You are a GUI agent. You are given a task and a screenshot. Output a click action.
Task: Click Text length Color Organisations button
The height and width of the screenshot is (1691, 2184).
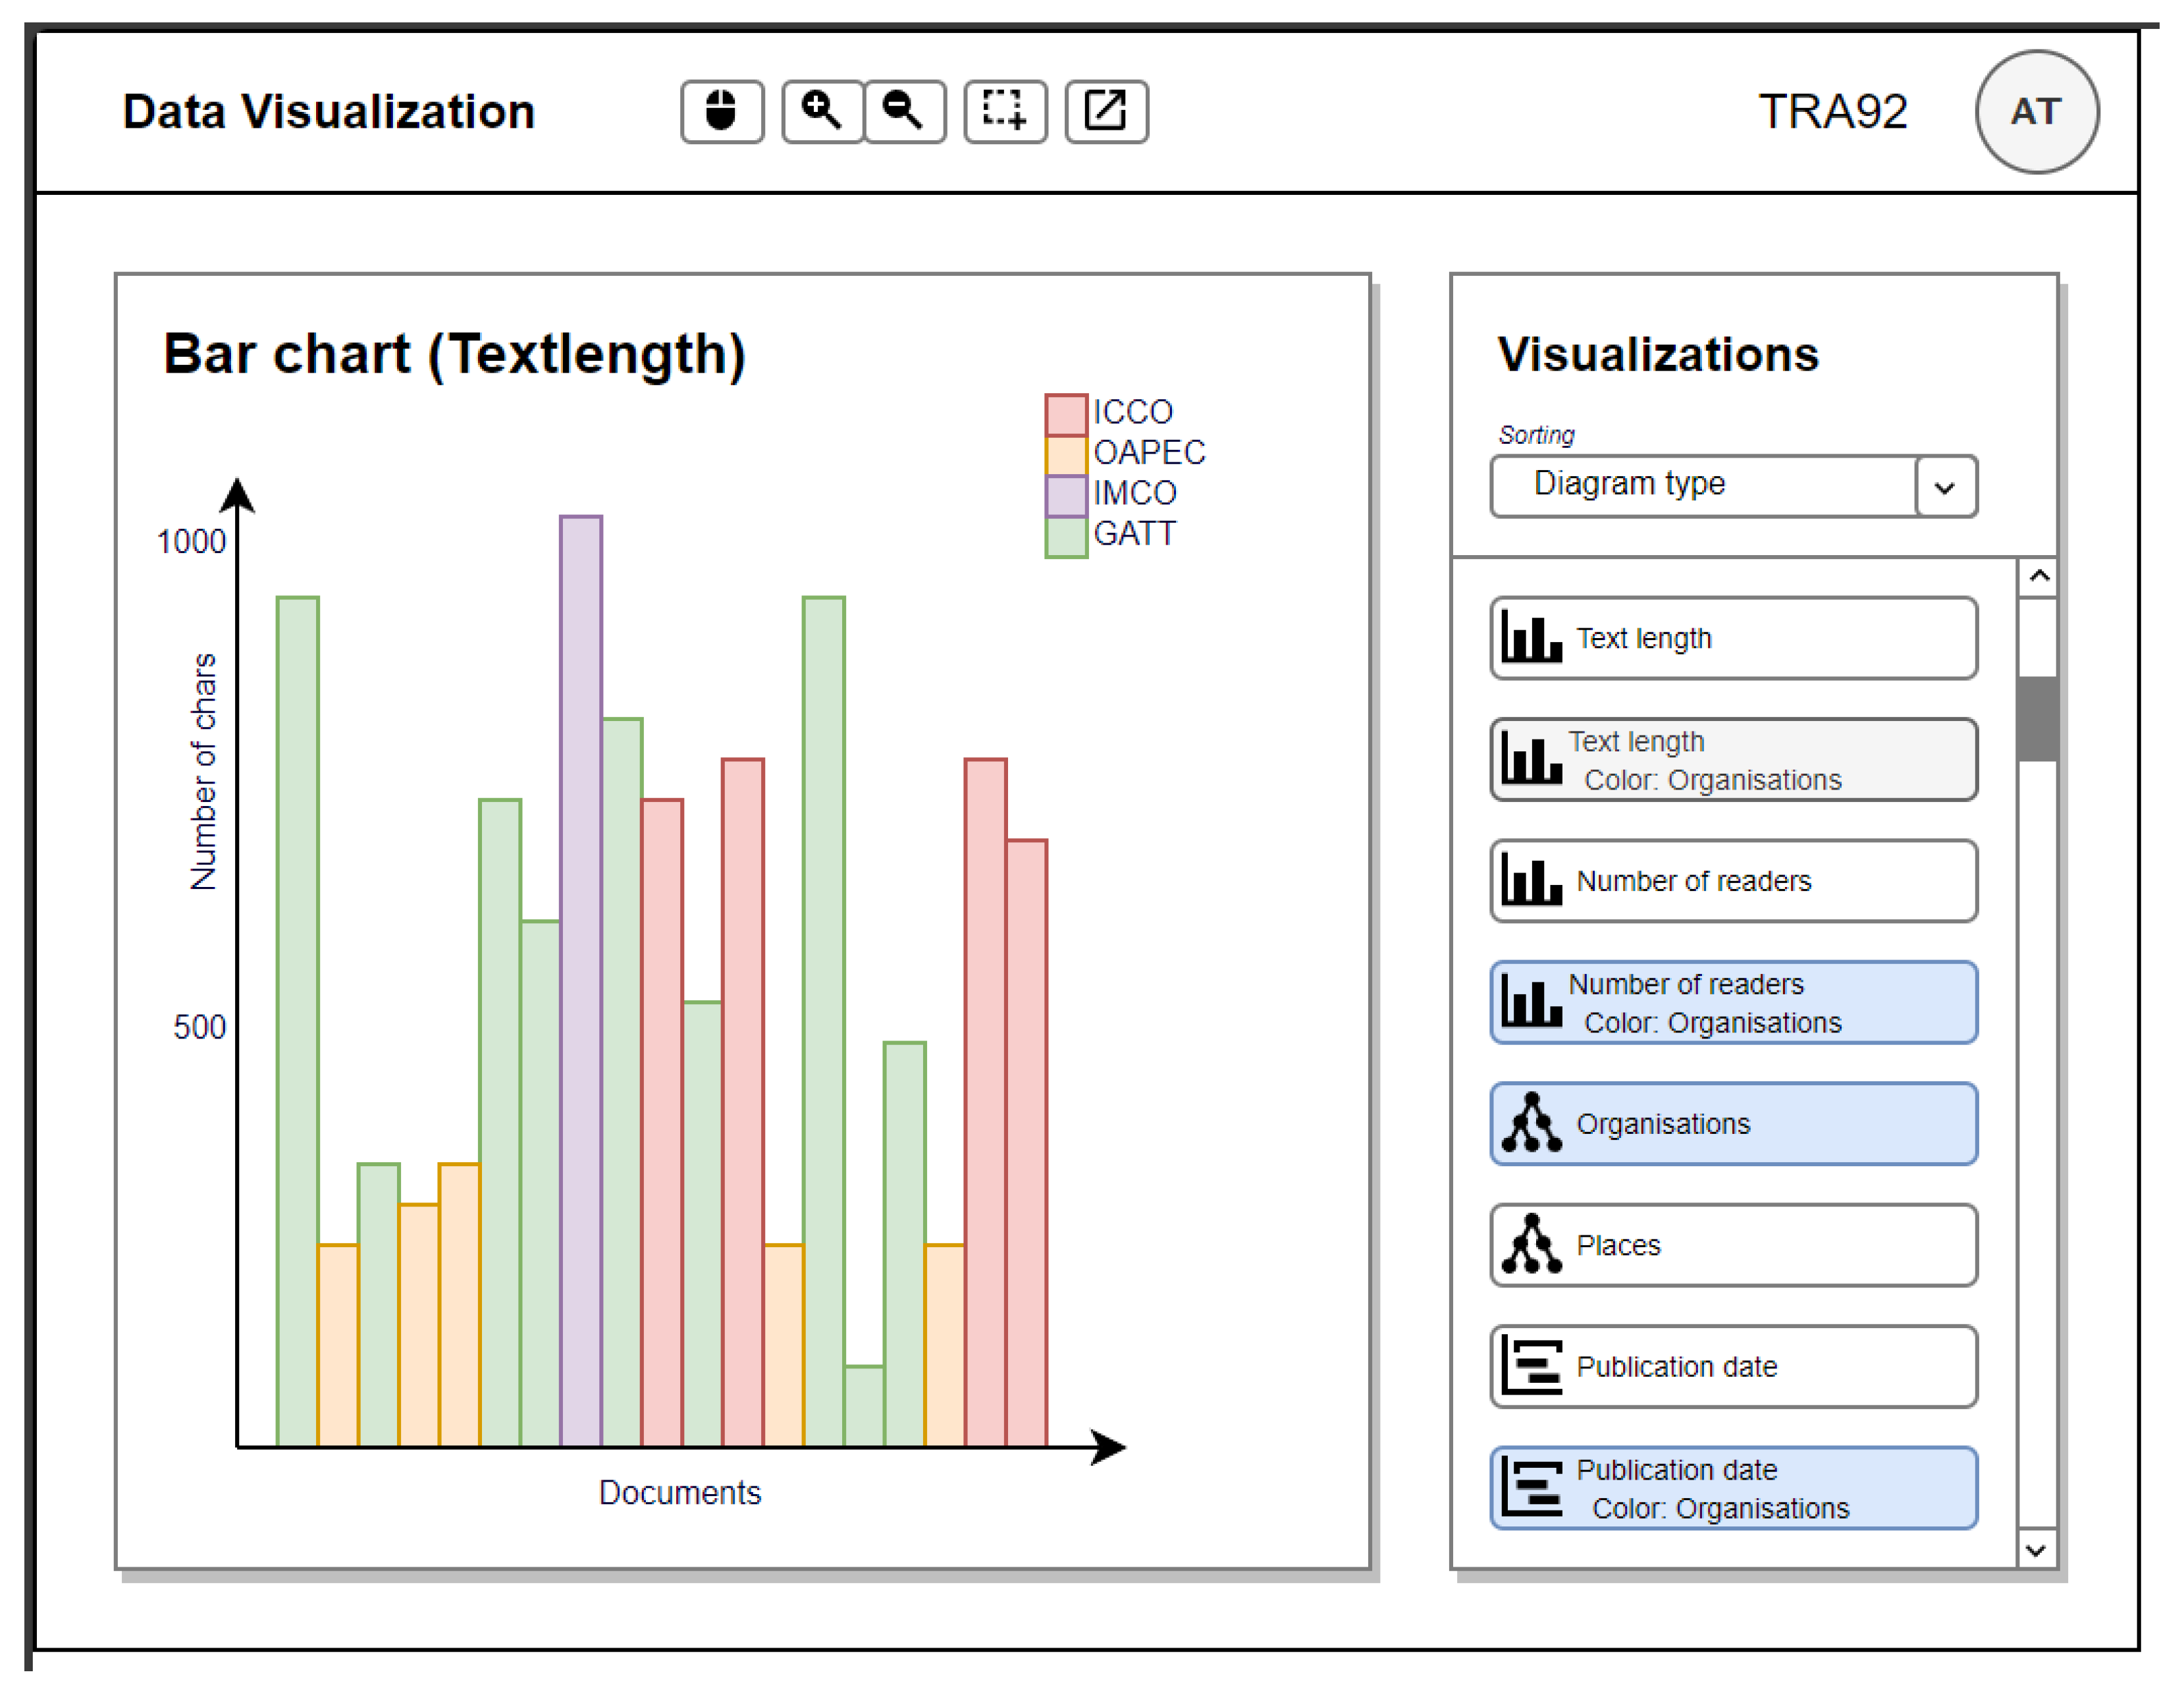pos(1732,759)
